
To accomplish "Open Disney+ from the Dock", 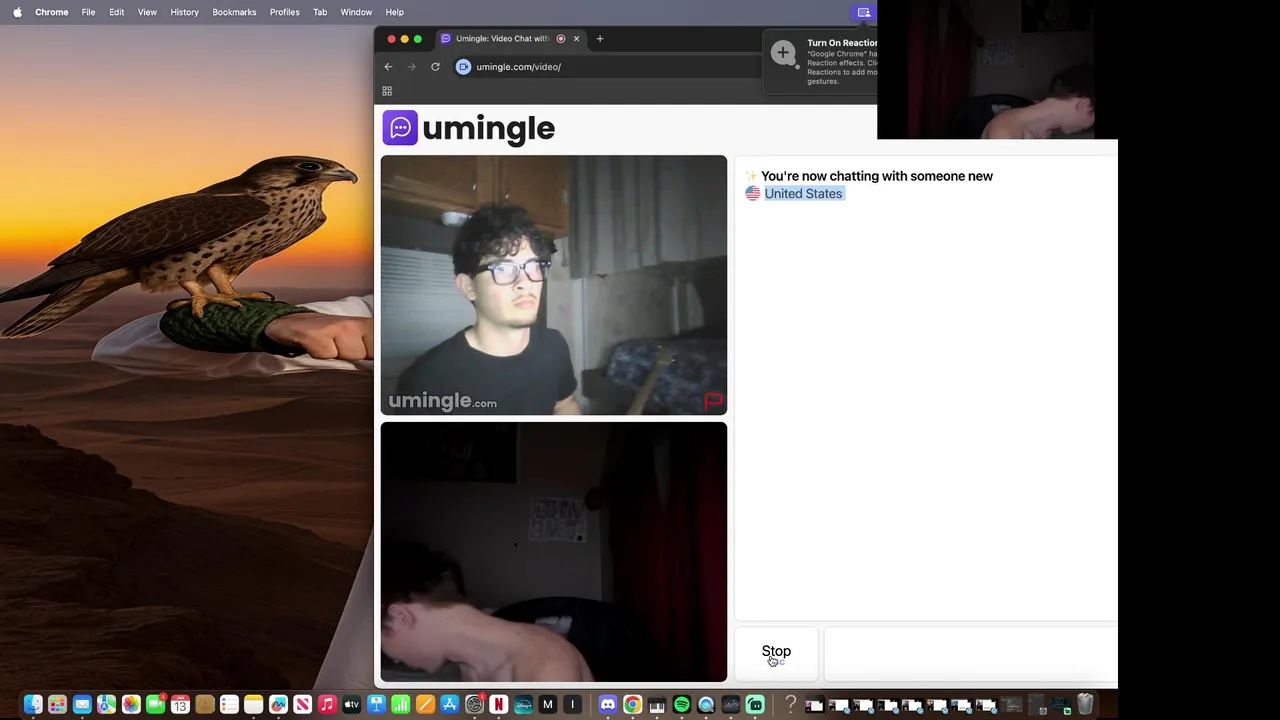I will point(523,704).
